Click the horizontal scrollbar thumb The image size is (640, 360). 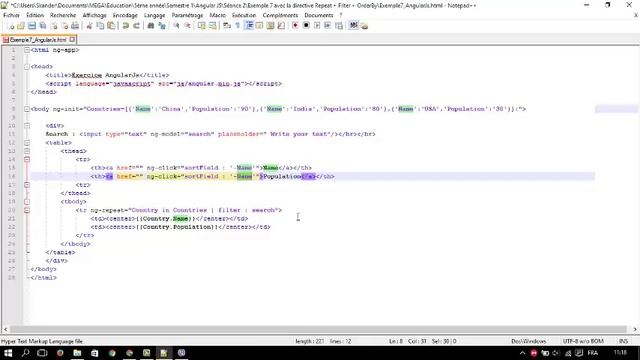pos(318,329)
